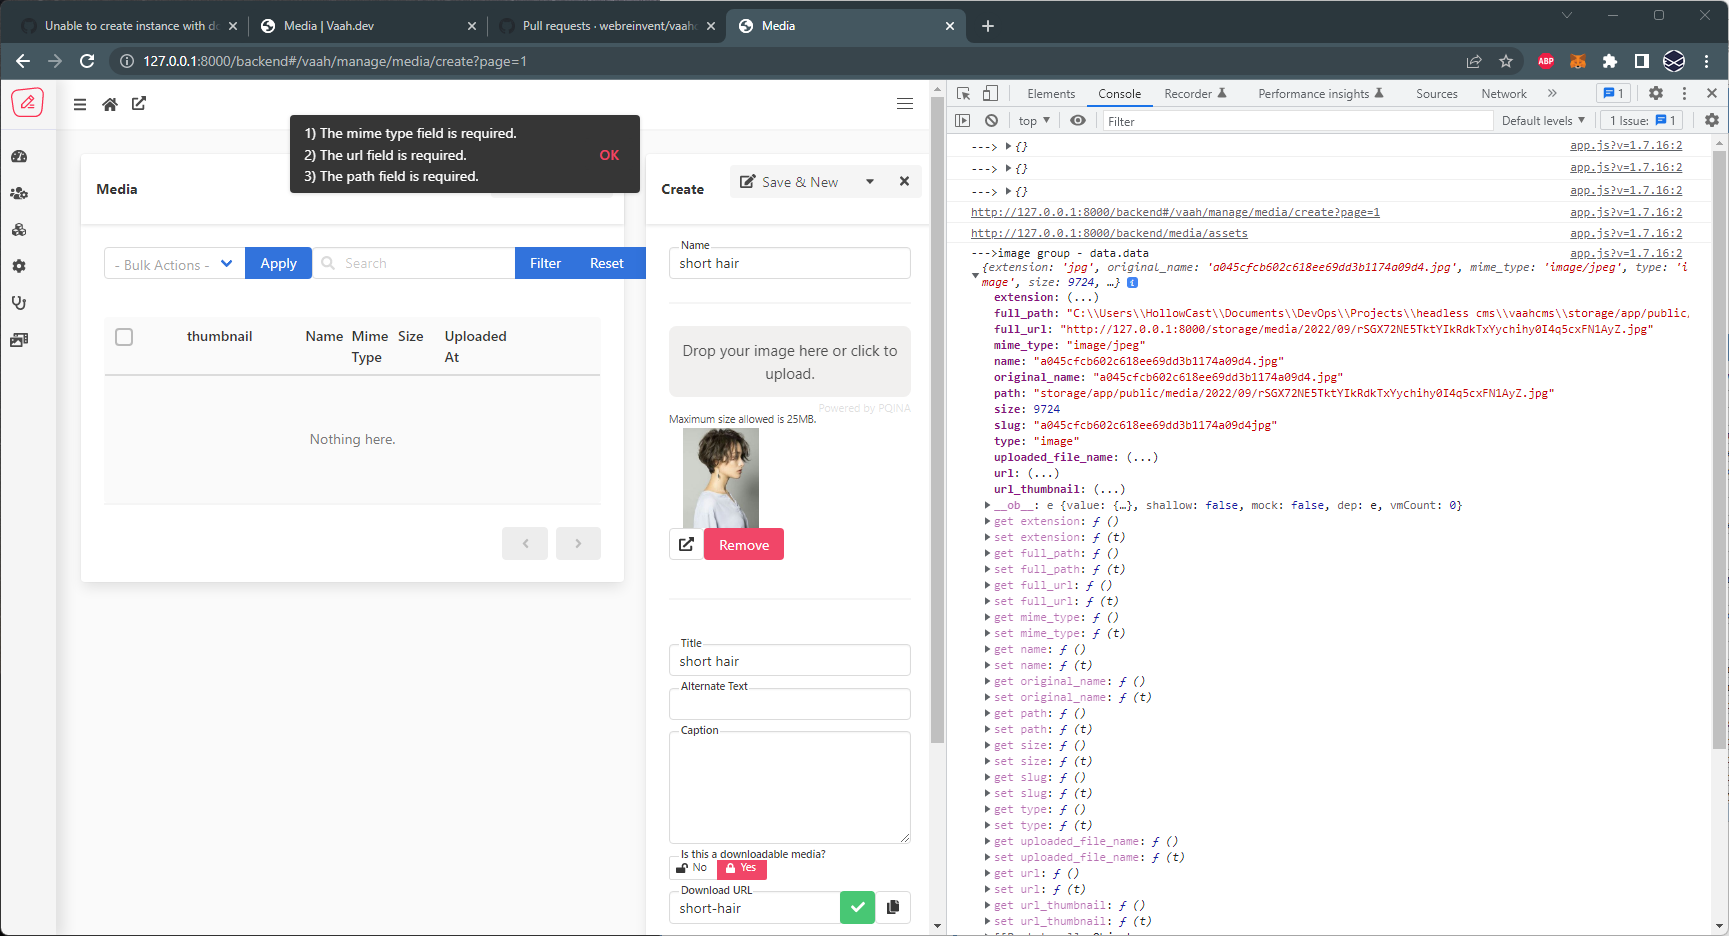The width and height of the screenshot is (1729, 936).
Task: Open console settings gear in the filter row
Action: pyautogui.click(x=1712, y=120)
